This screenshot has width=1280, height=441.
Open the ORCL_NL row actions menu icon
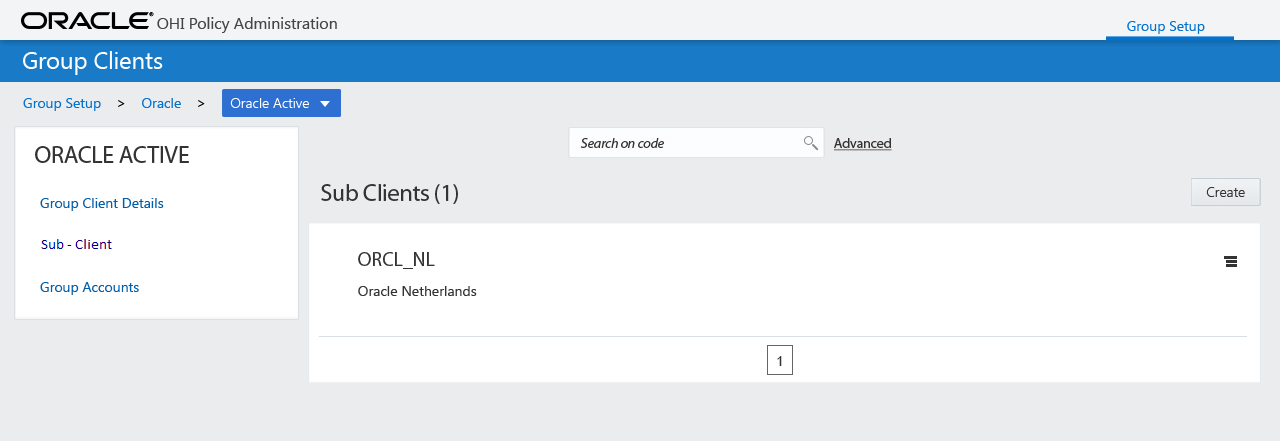point(1230,262)
